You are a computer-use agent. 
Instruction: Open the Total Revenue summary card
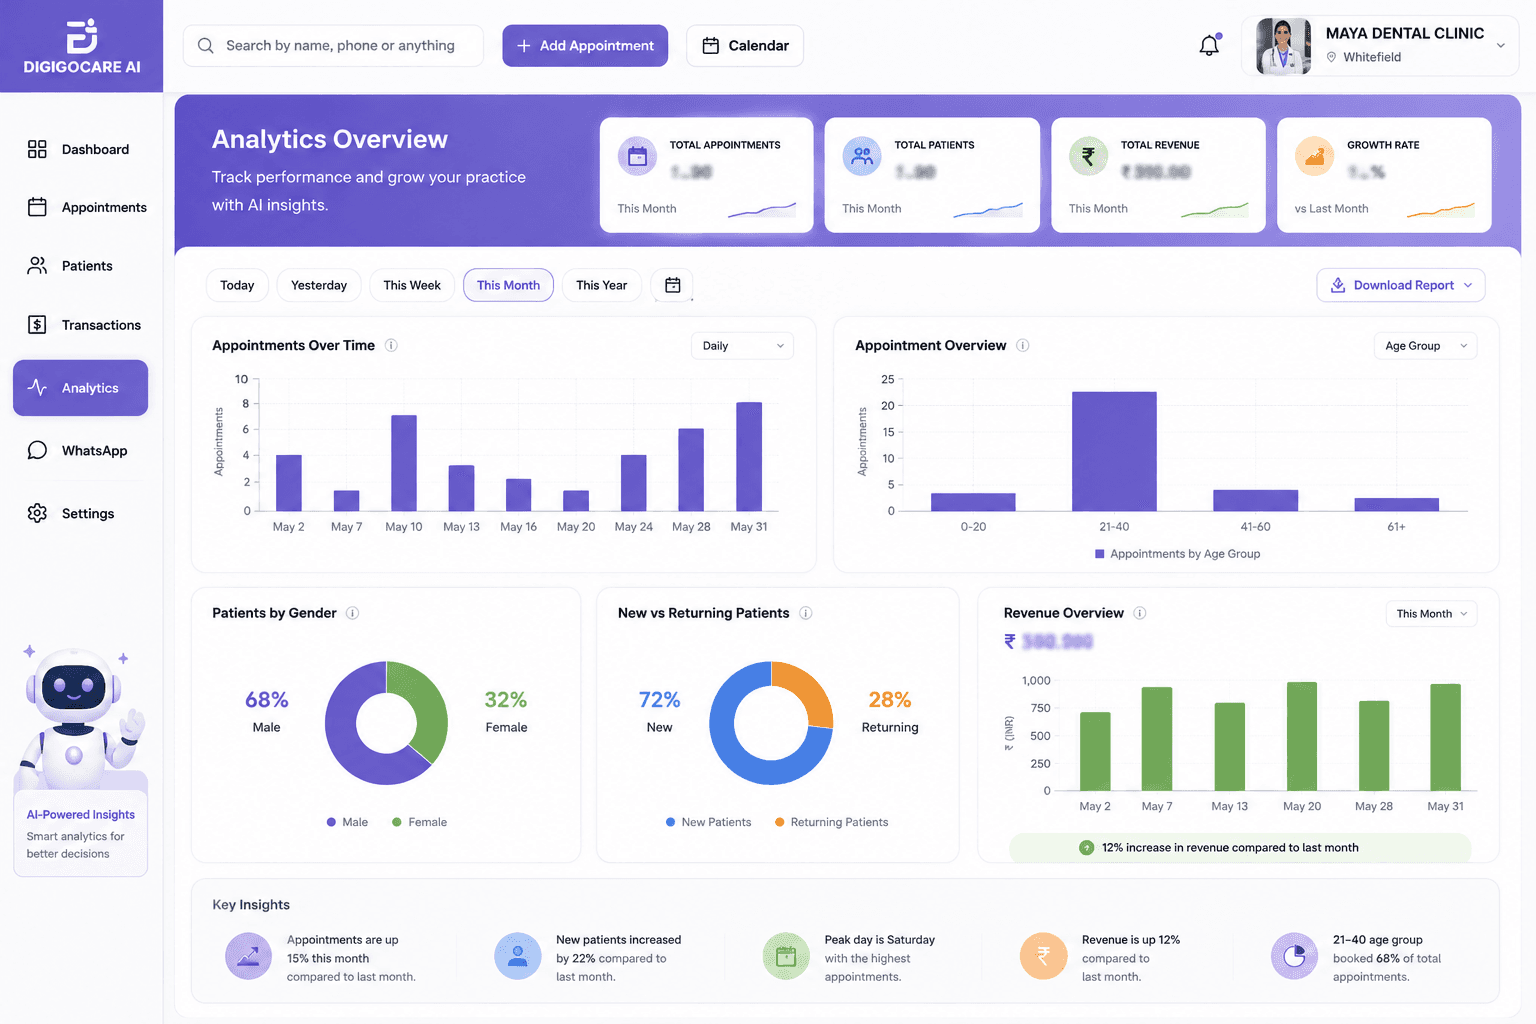click(1158, 175)
